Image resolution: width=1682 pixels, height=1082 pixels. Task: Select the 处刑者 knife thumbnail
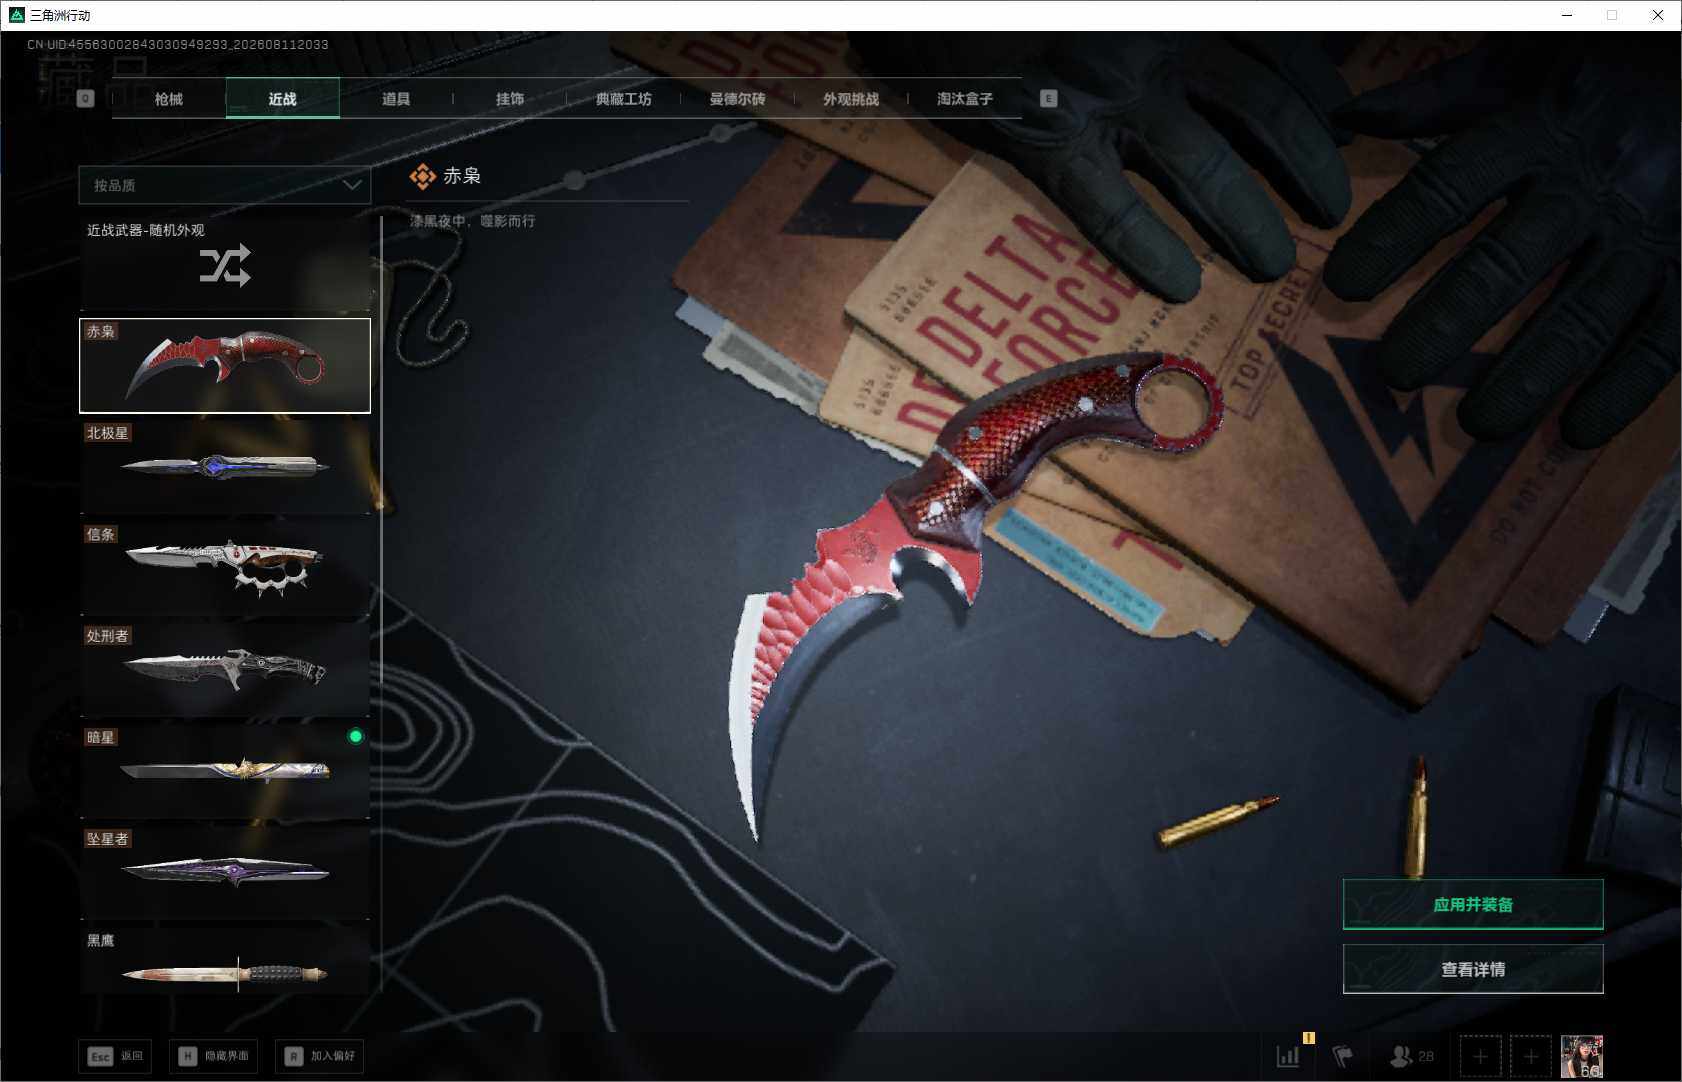tap(225, 670)
